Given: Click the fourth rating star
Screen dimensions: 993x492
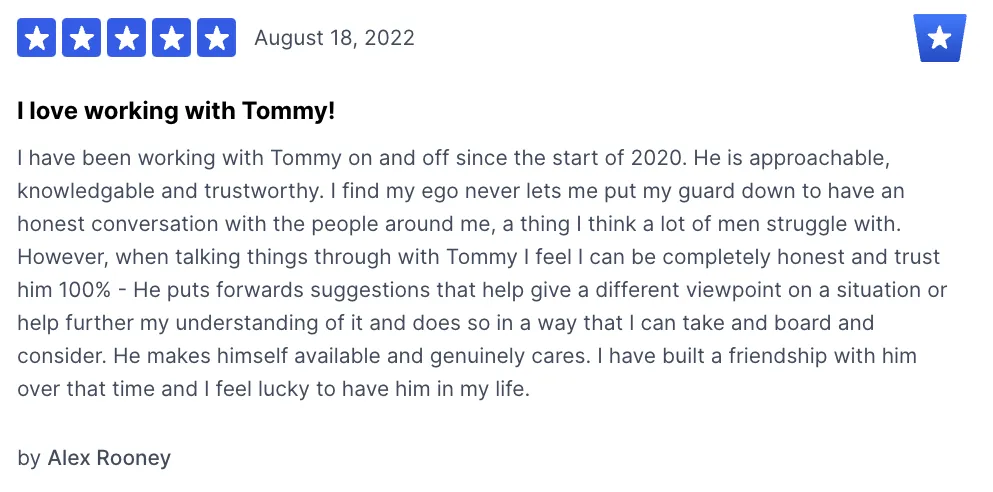Looking at the screenshot, I should click(171, 37).
